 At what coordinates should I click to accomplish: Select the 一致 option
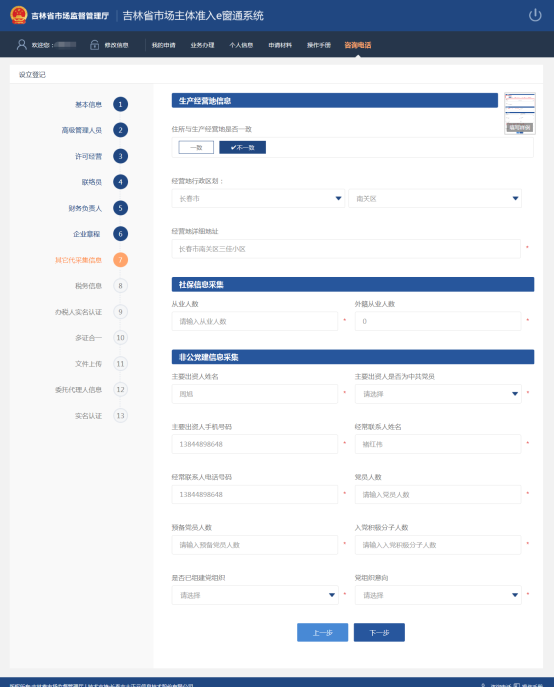[x=196, y=147]
